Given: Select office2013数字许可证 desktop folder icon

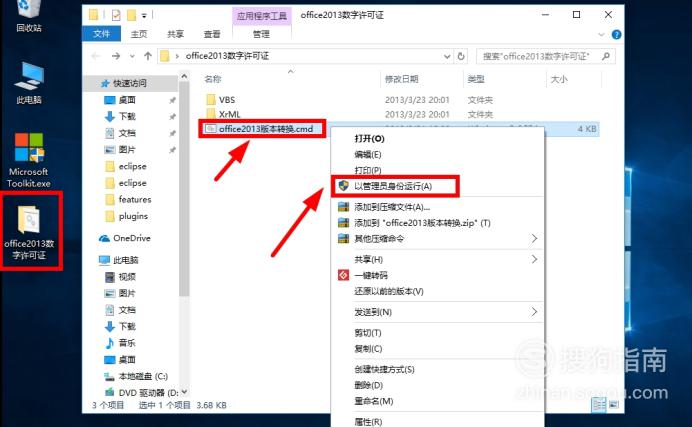Looking at the screenshot, I should (29, 232).
